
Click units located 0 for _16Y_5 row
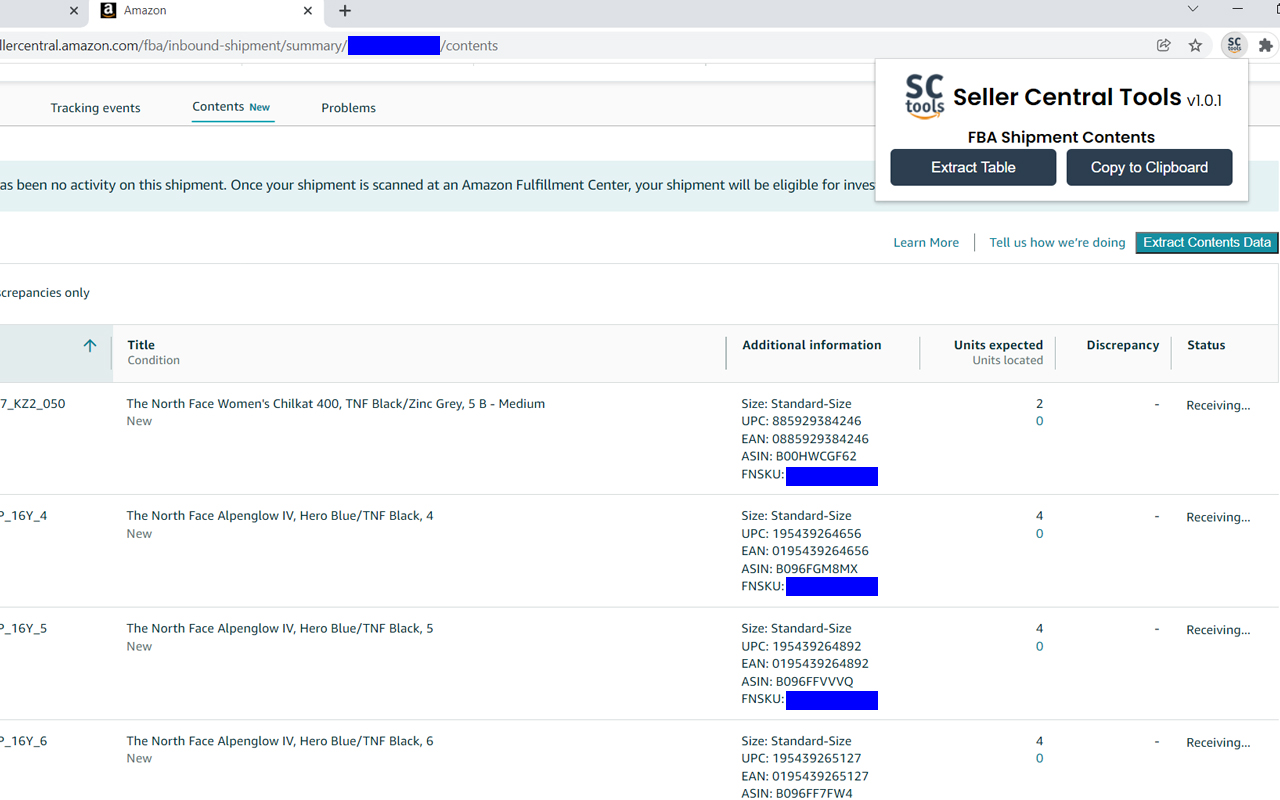[x=1039, y=646]
